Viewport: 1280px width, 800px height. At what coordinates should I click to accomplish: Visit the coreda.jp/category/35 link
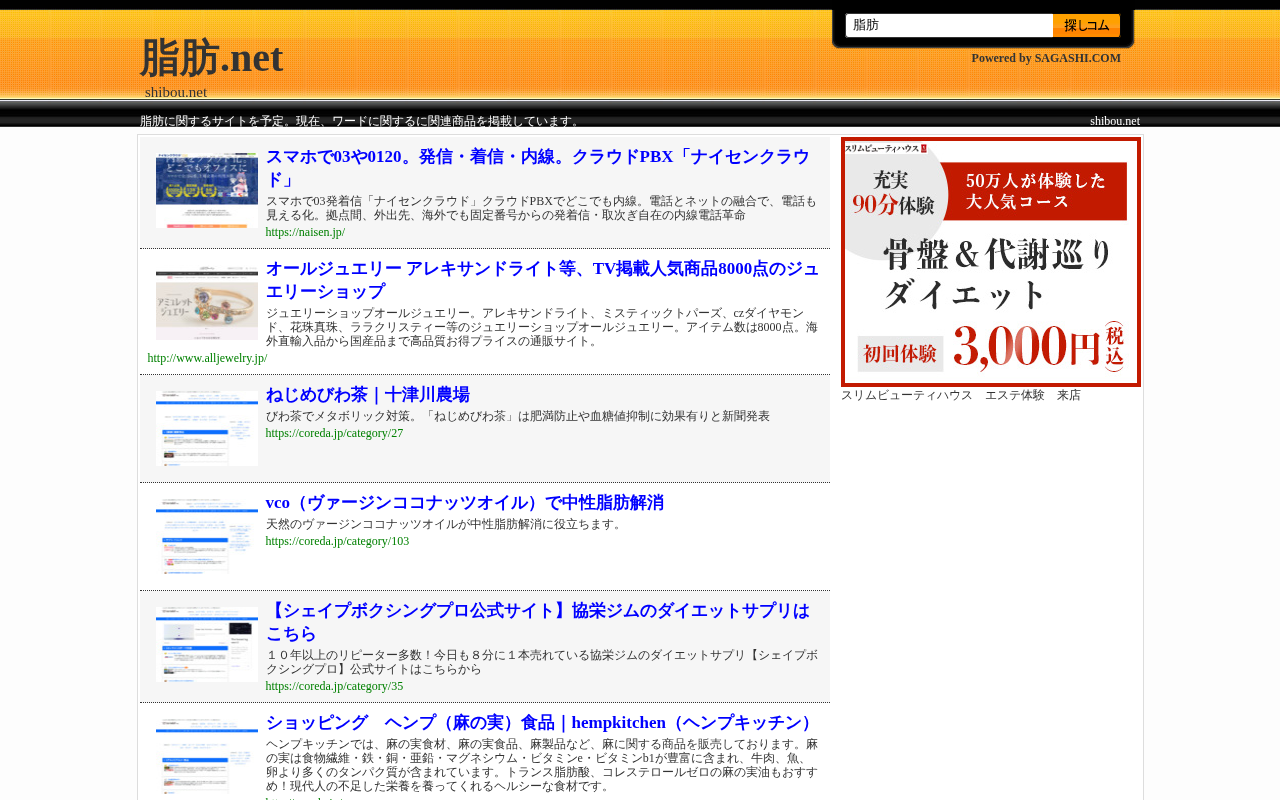tap(334, 686)
